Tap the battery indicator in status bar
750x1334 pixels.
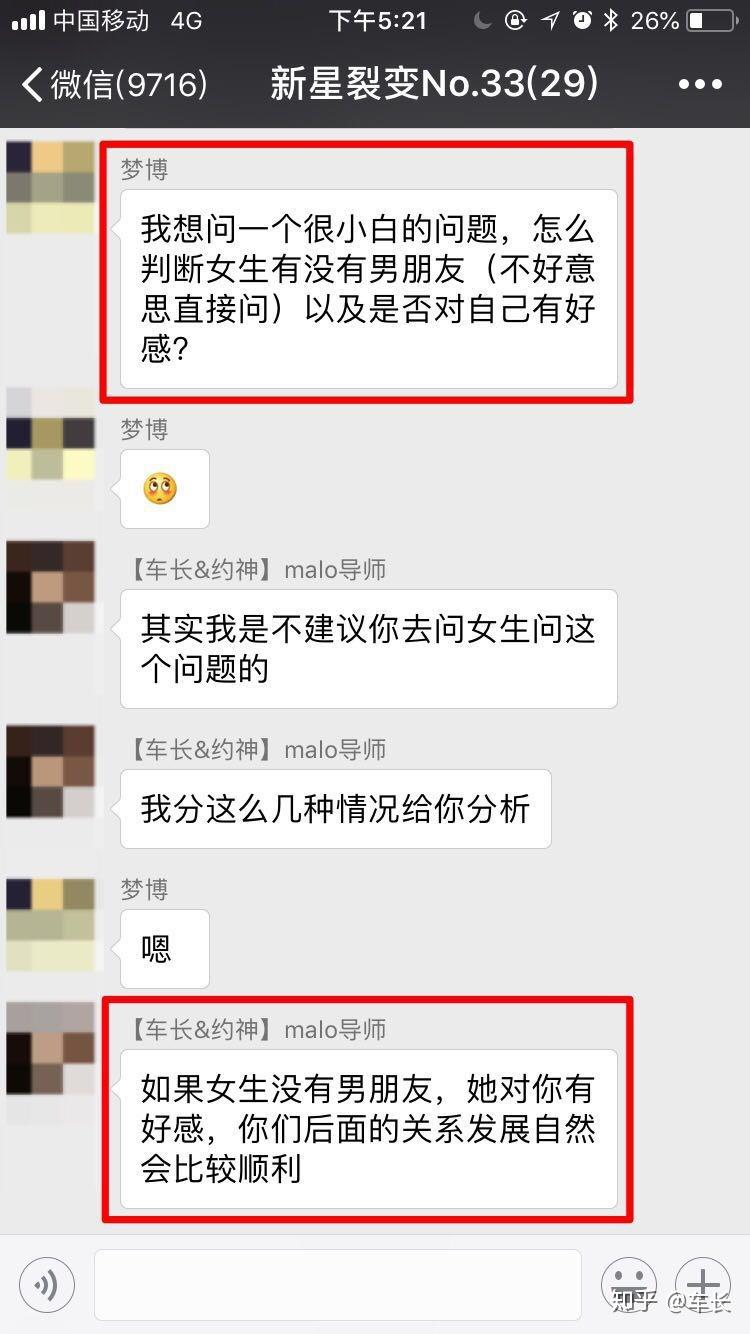coord(710,20)
